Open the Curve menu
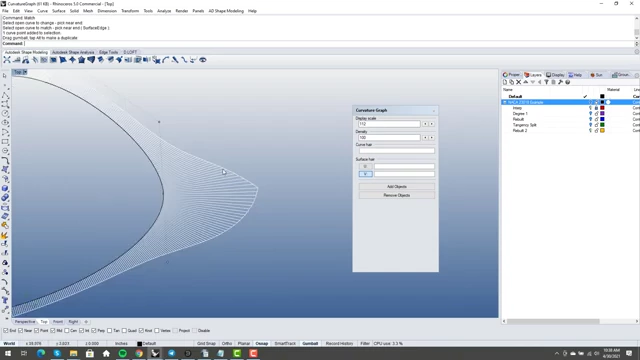Screen dimensions: 640x360 tap(42, 11)
